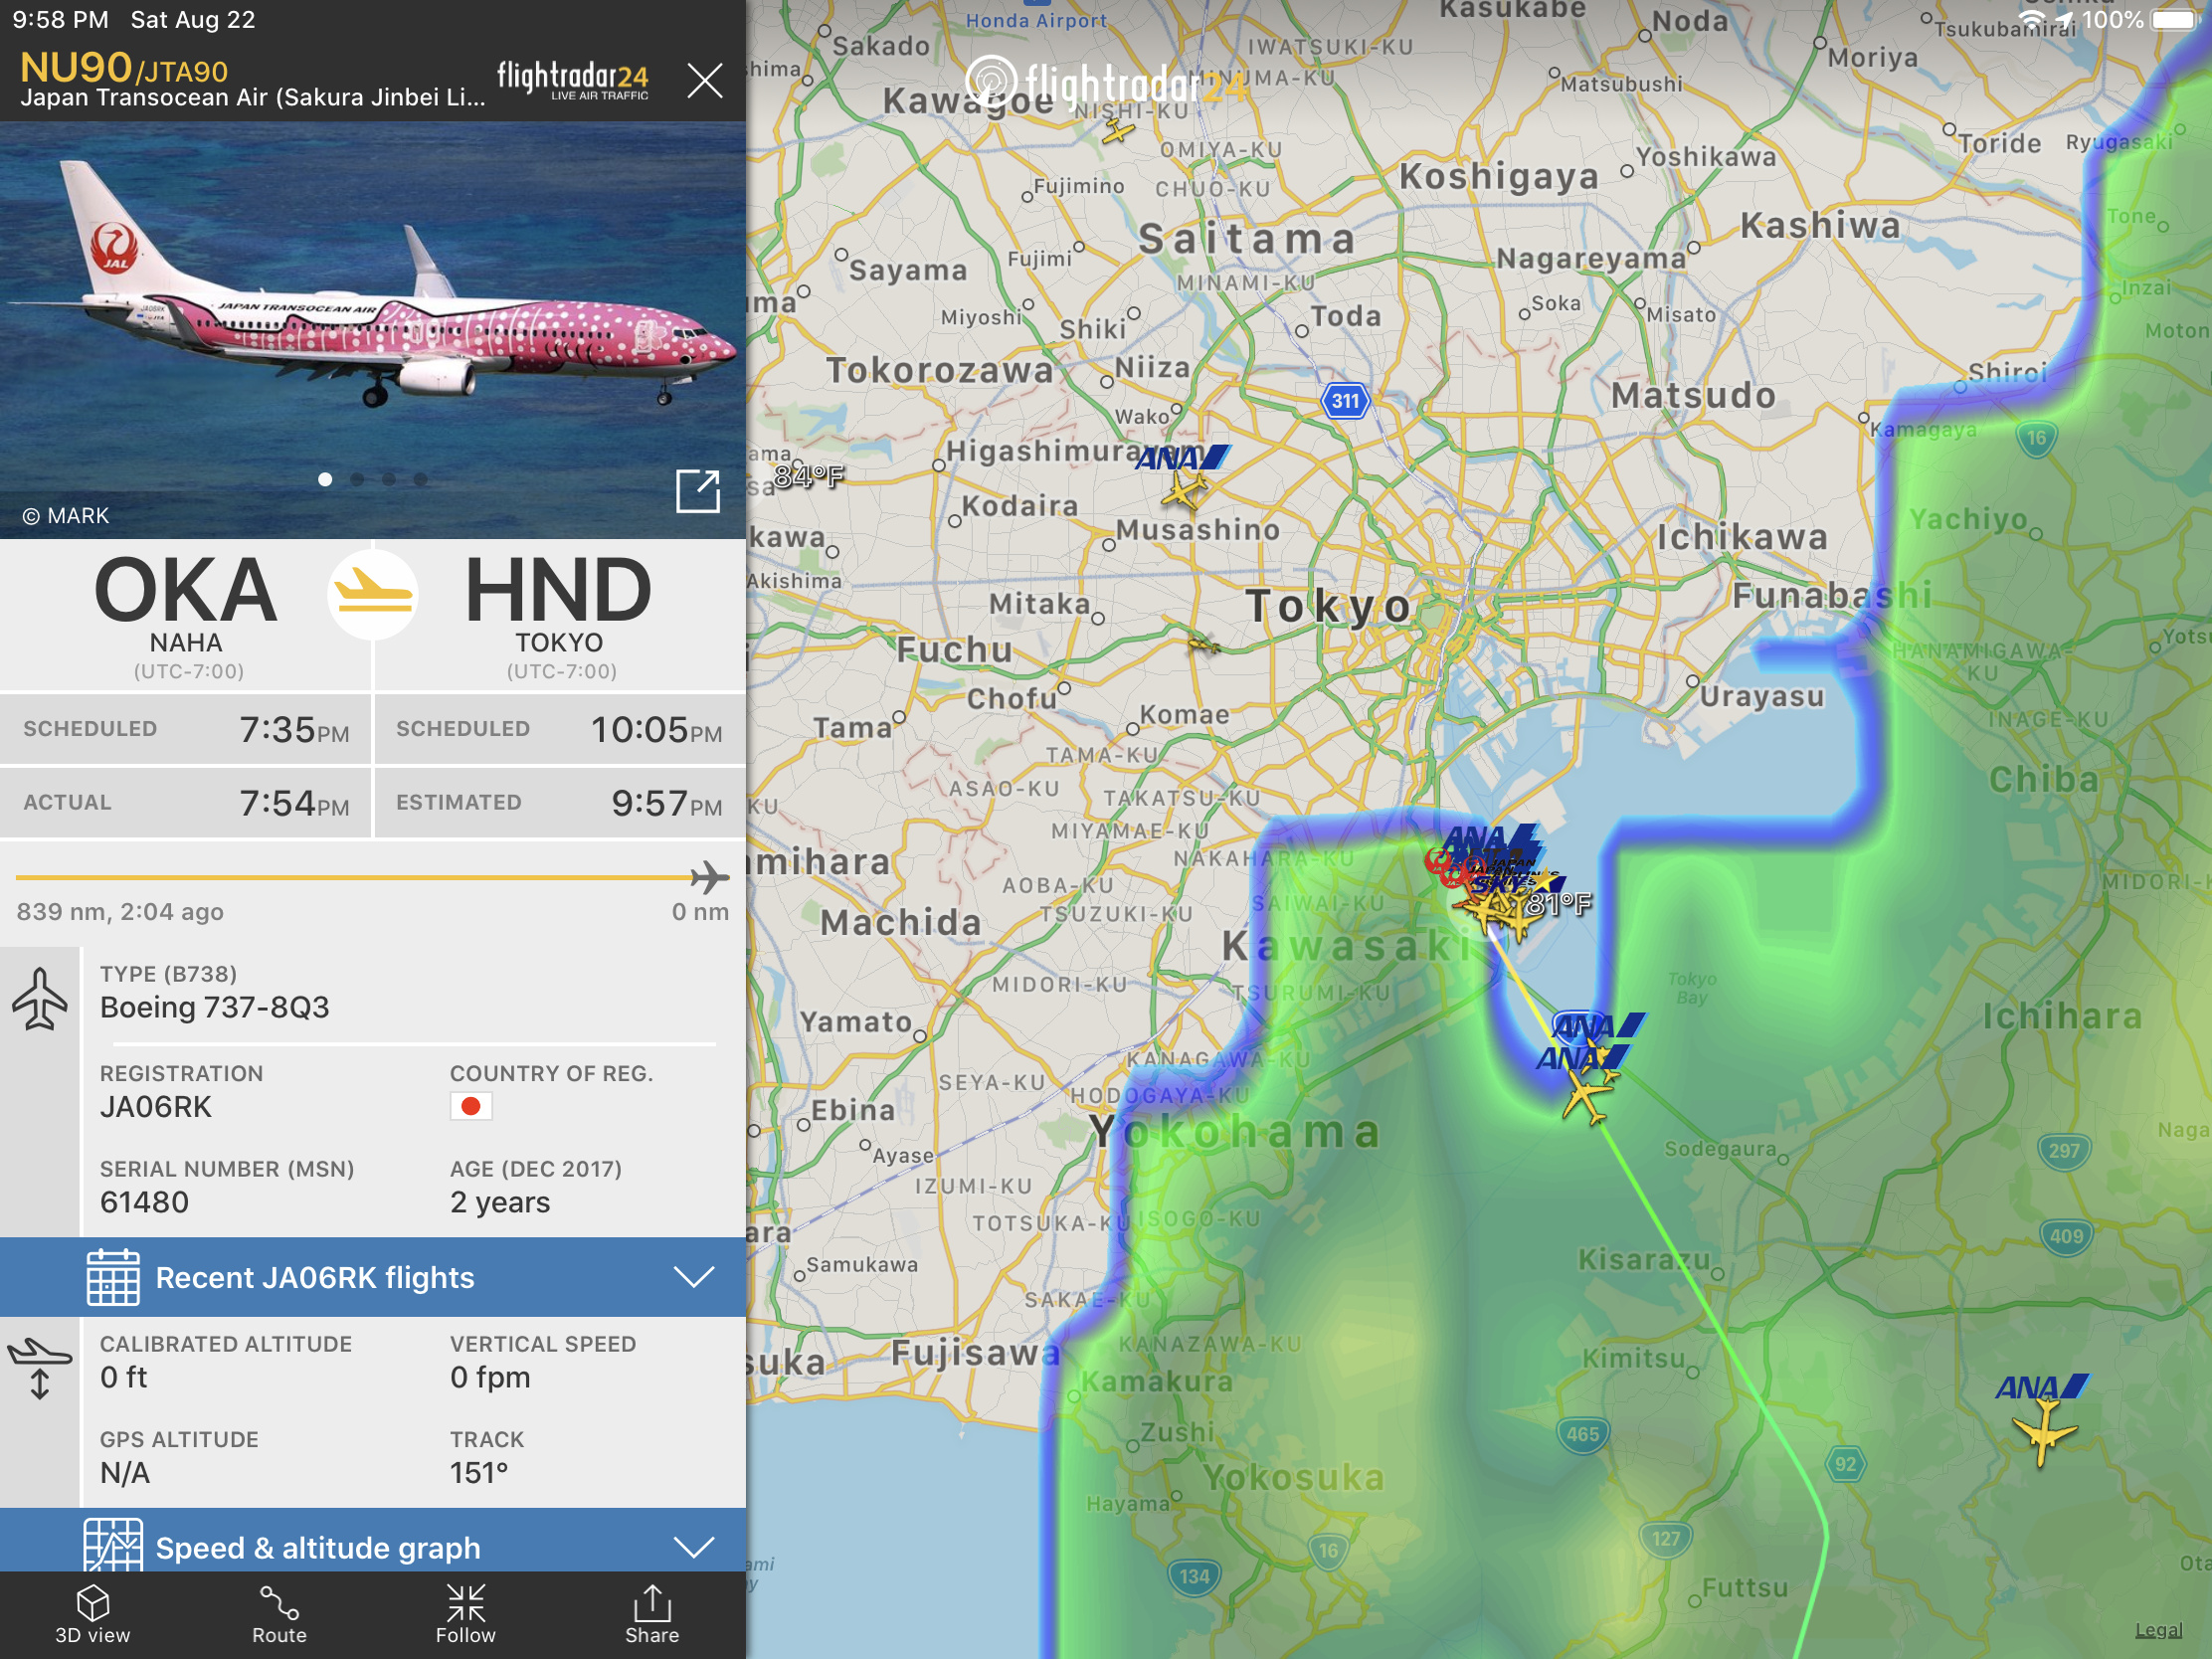Switch to second aircraft photo dot
The height and width of the screenshot is (1659, 2212).
(x=357, y=479)
